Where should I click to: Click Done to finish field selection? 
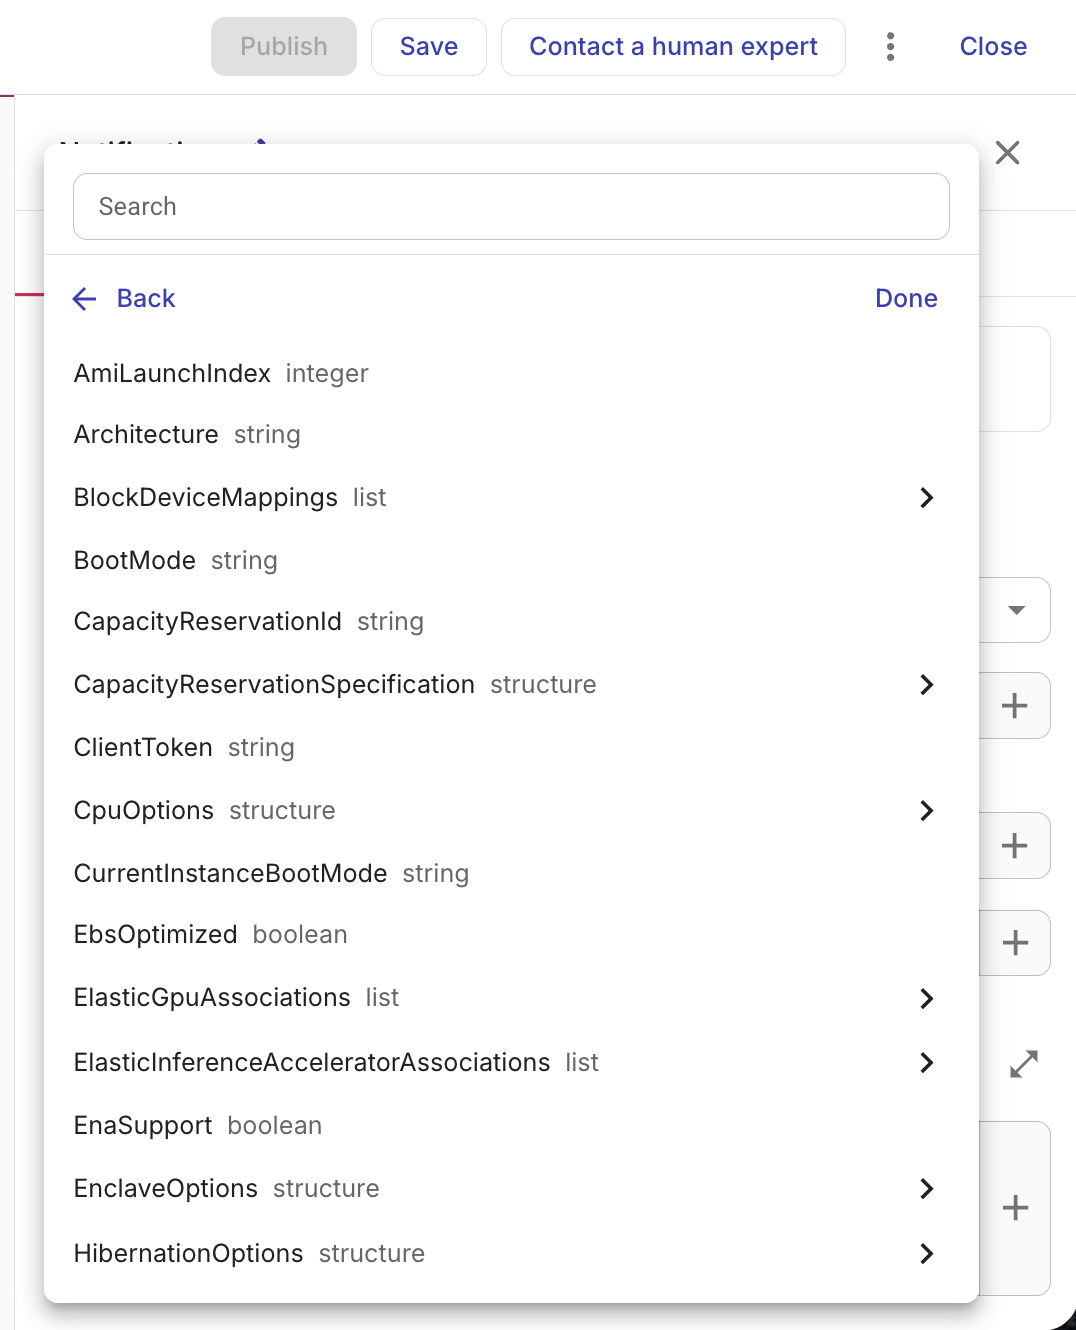click(x=905, y=298)
